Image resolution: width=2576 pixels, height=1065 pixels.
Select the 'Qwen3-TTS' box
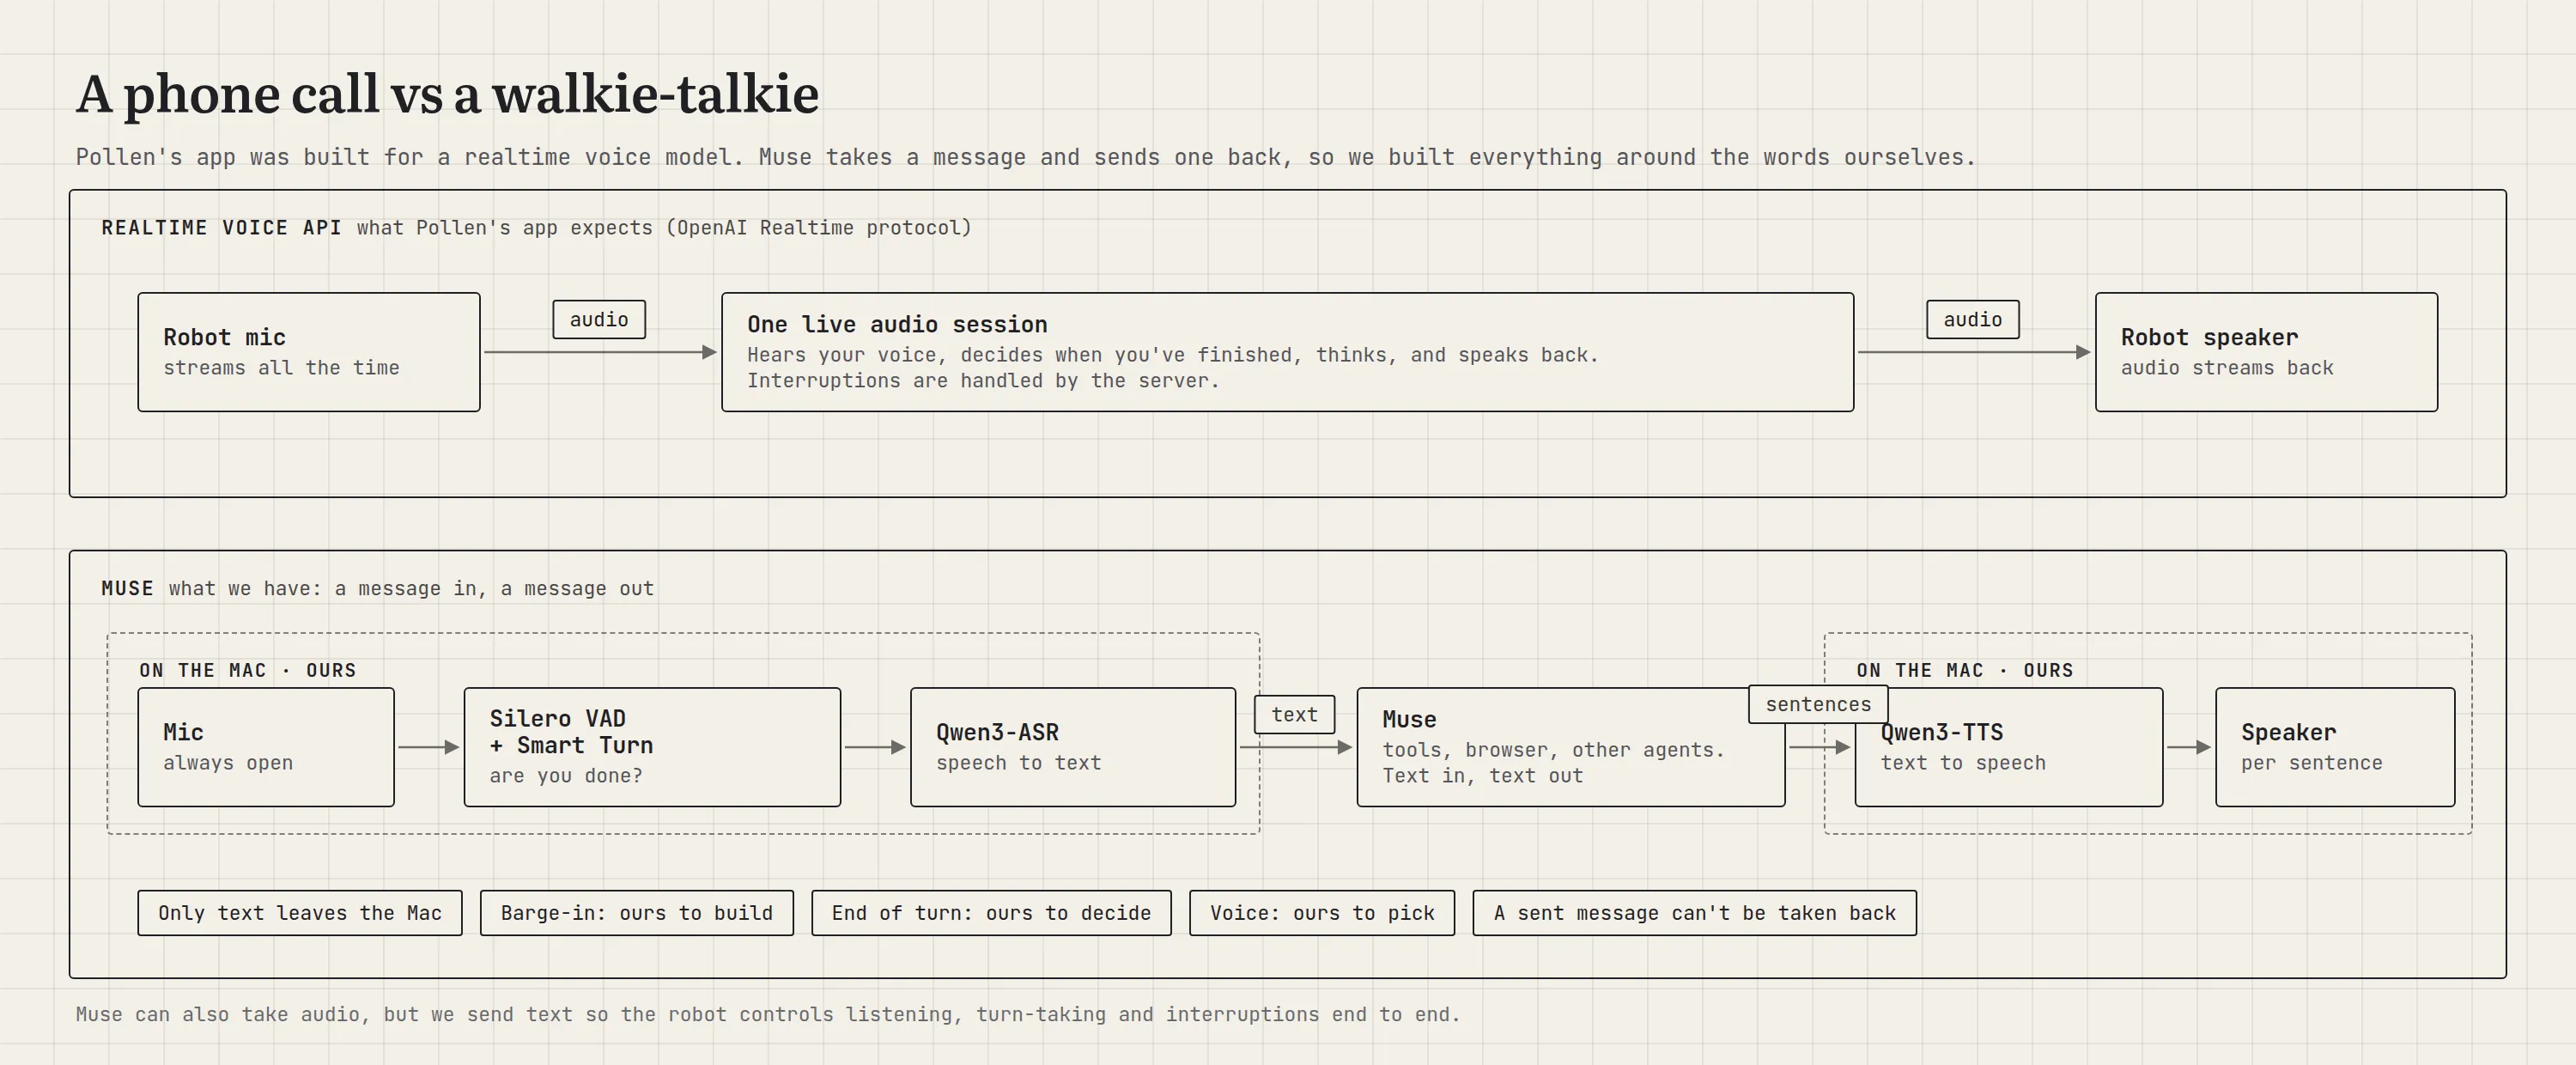[2008, 747]
